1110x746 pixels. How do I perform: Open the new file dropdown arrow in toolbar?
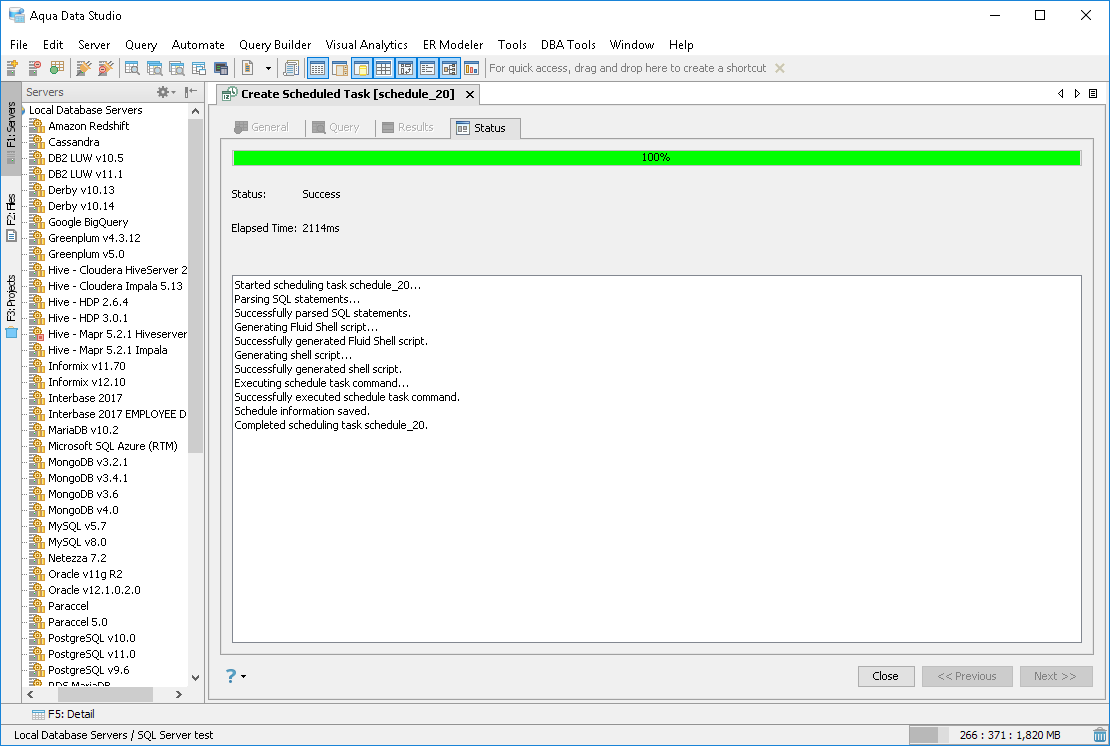(x=268, y=68)
